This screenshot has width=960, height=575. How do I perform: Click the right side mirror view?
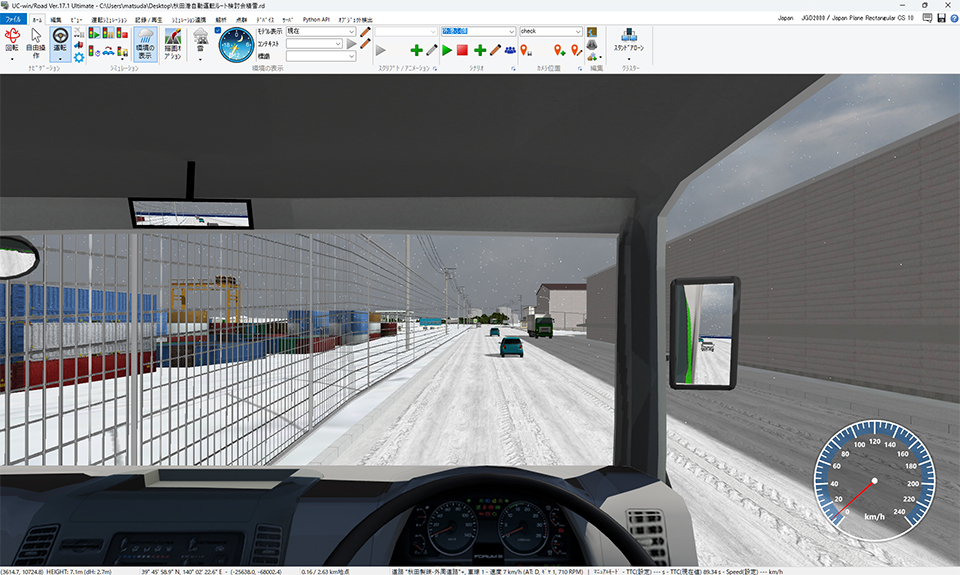tap(705, 333)
